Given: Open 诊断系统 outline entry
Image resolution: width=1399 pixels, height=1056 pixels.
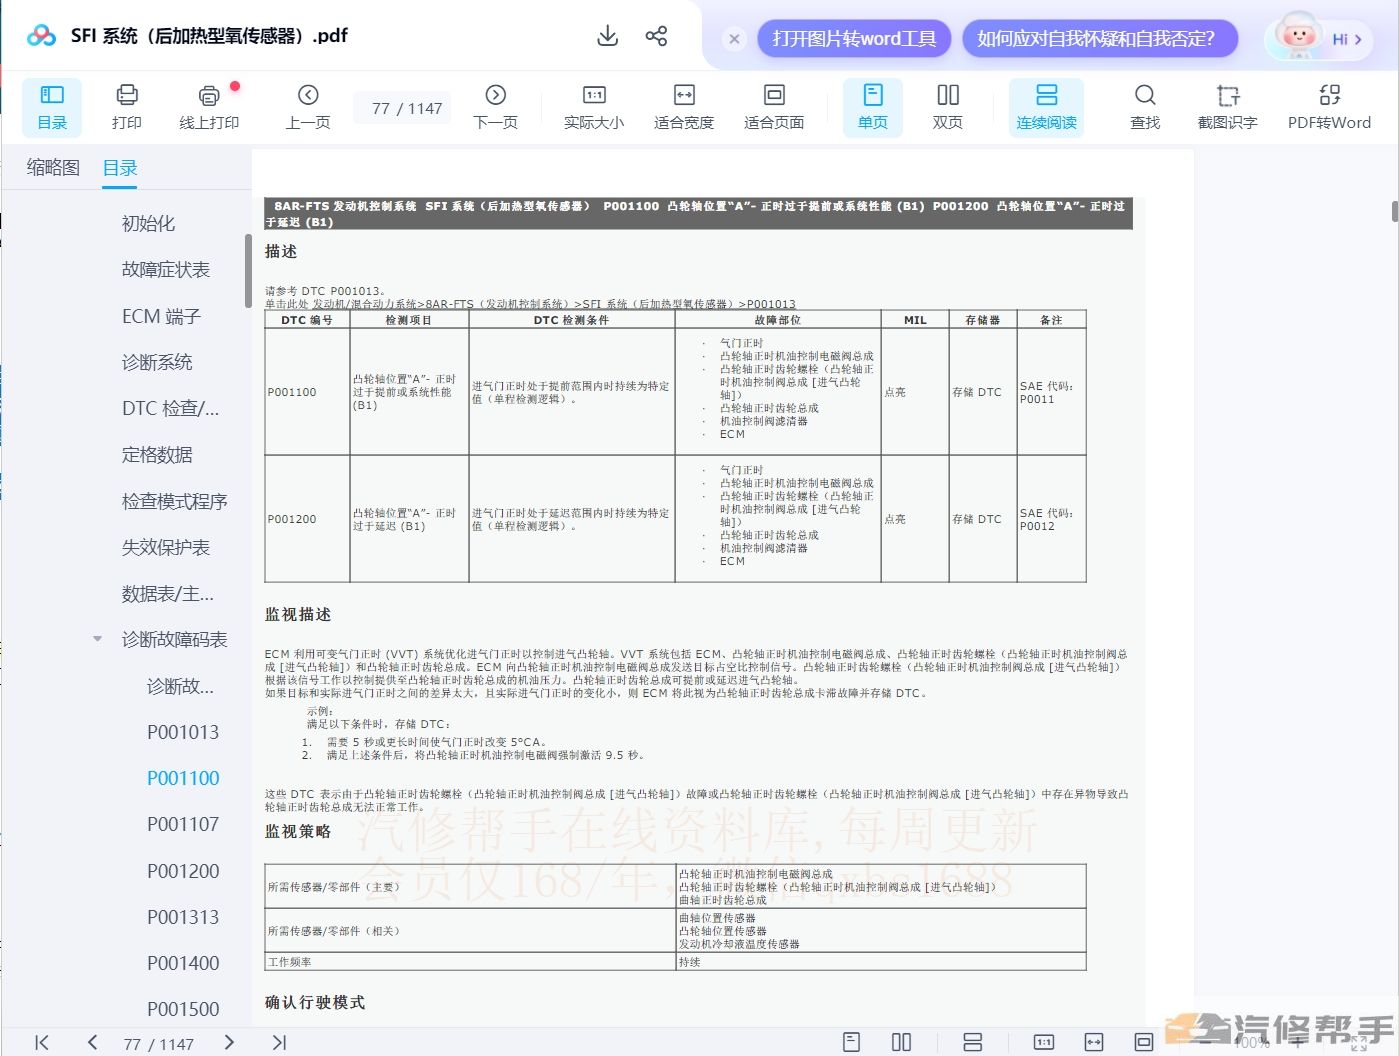Looking at the screenshot, I should click(157, 362).
